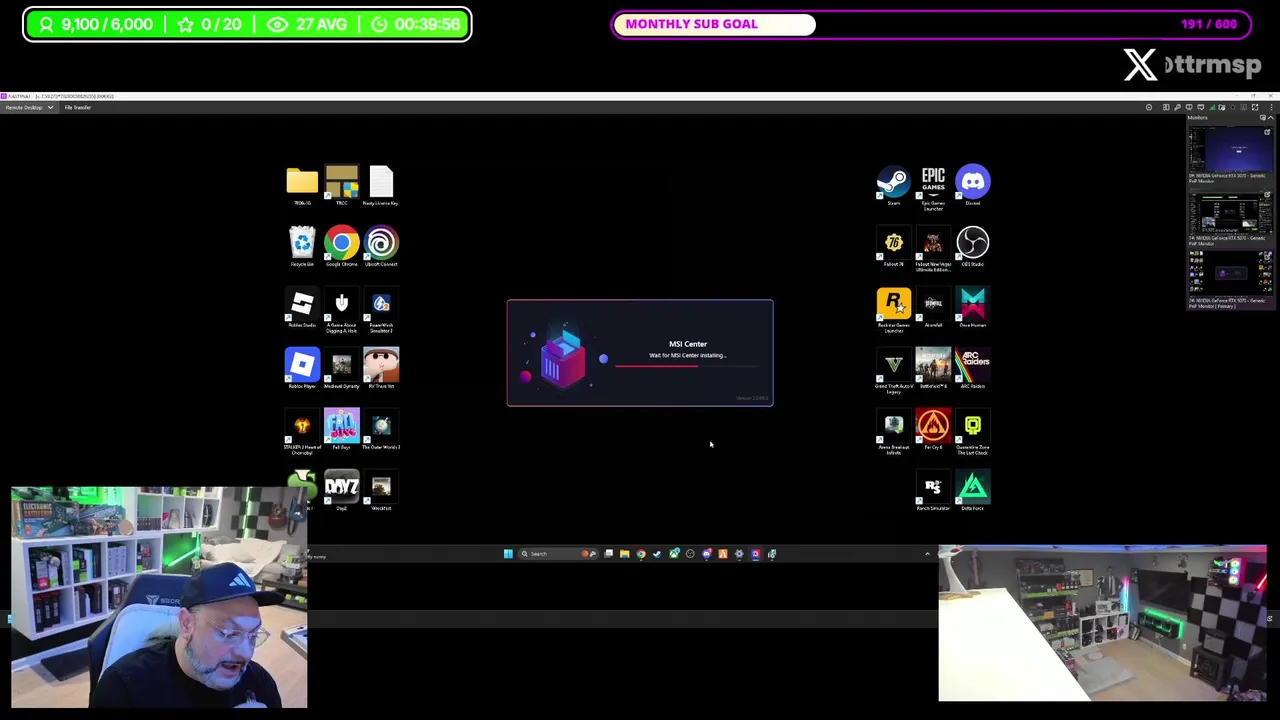Select the Ubisoft Connect desktop shortcut
1280x720 pixels.
[x=381, y=247]
